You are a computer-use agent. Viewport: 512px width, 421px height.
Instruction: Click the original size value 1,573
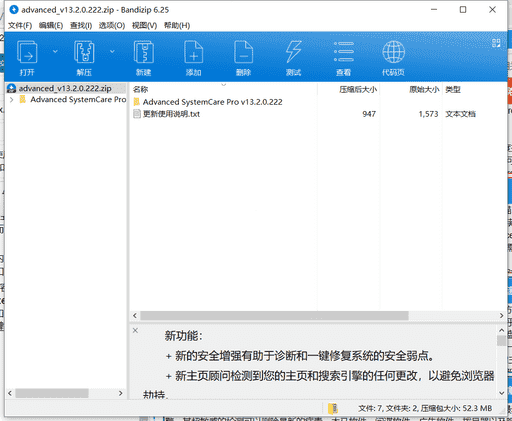click(x=428, y=114)
